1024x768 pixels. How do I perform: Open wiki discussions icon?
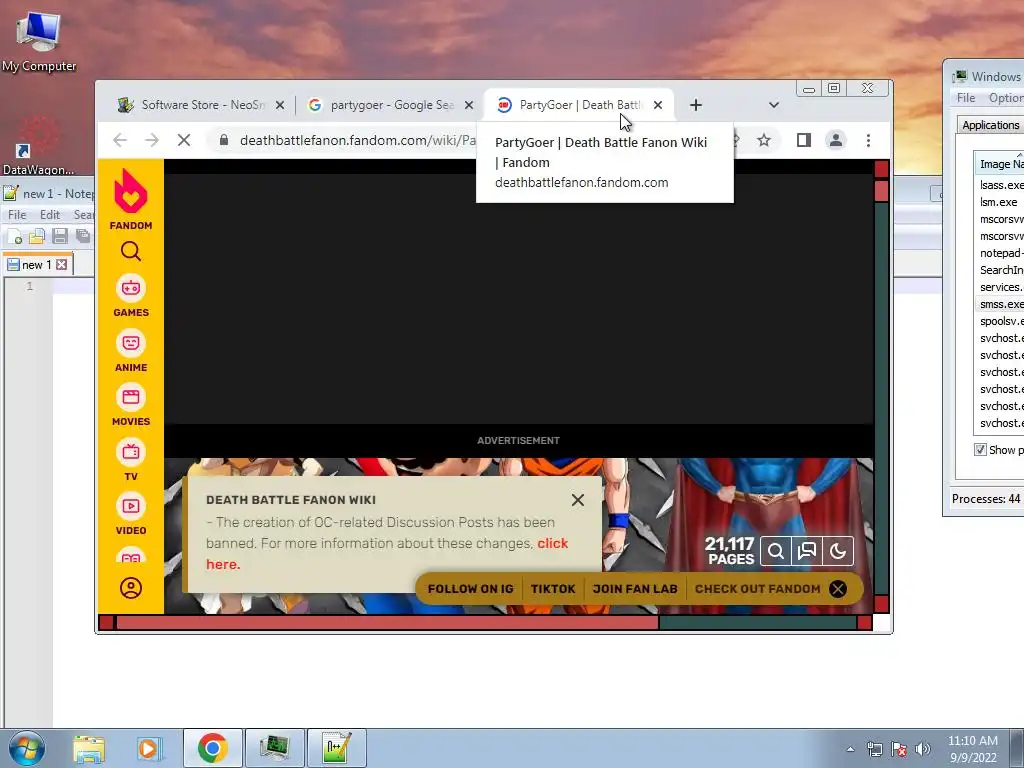(807, 551)
